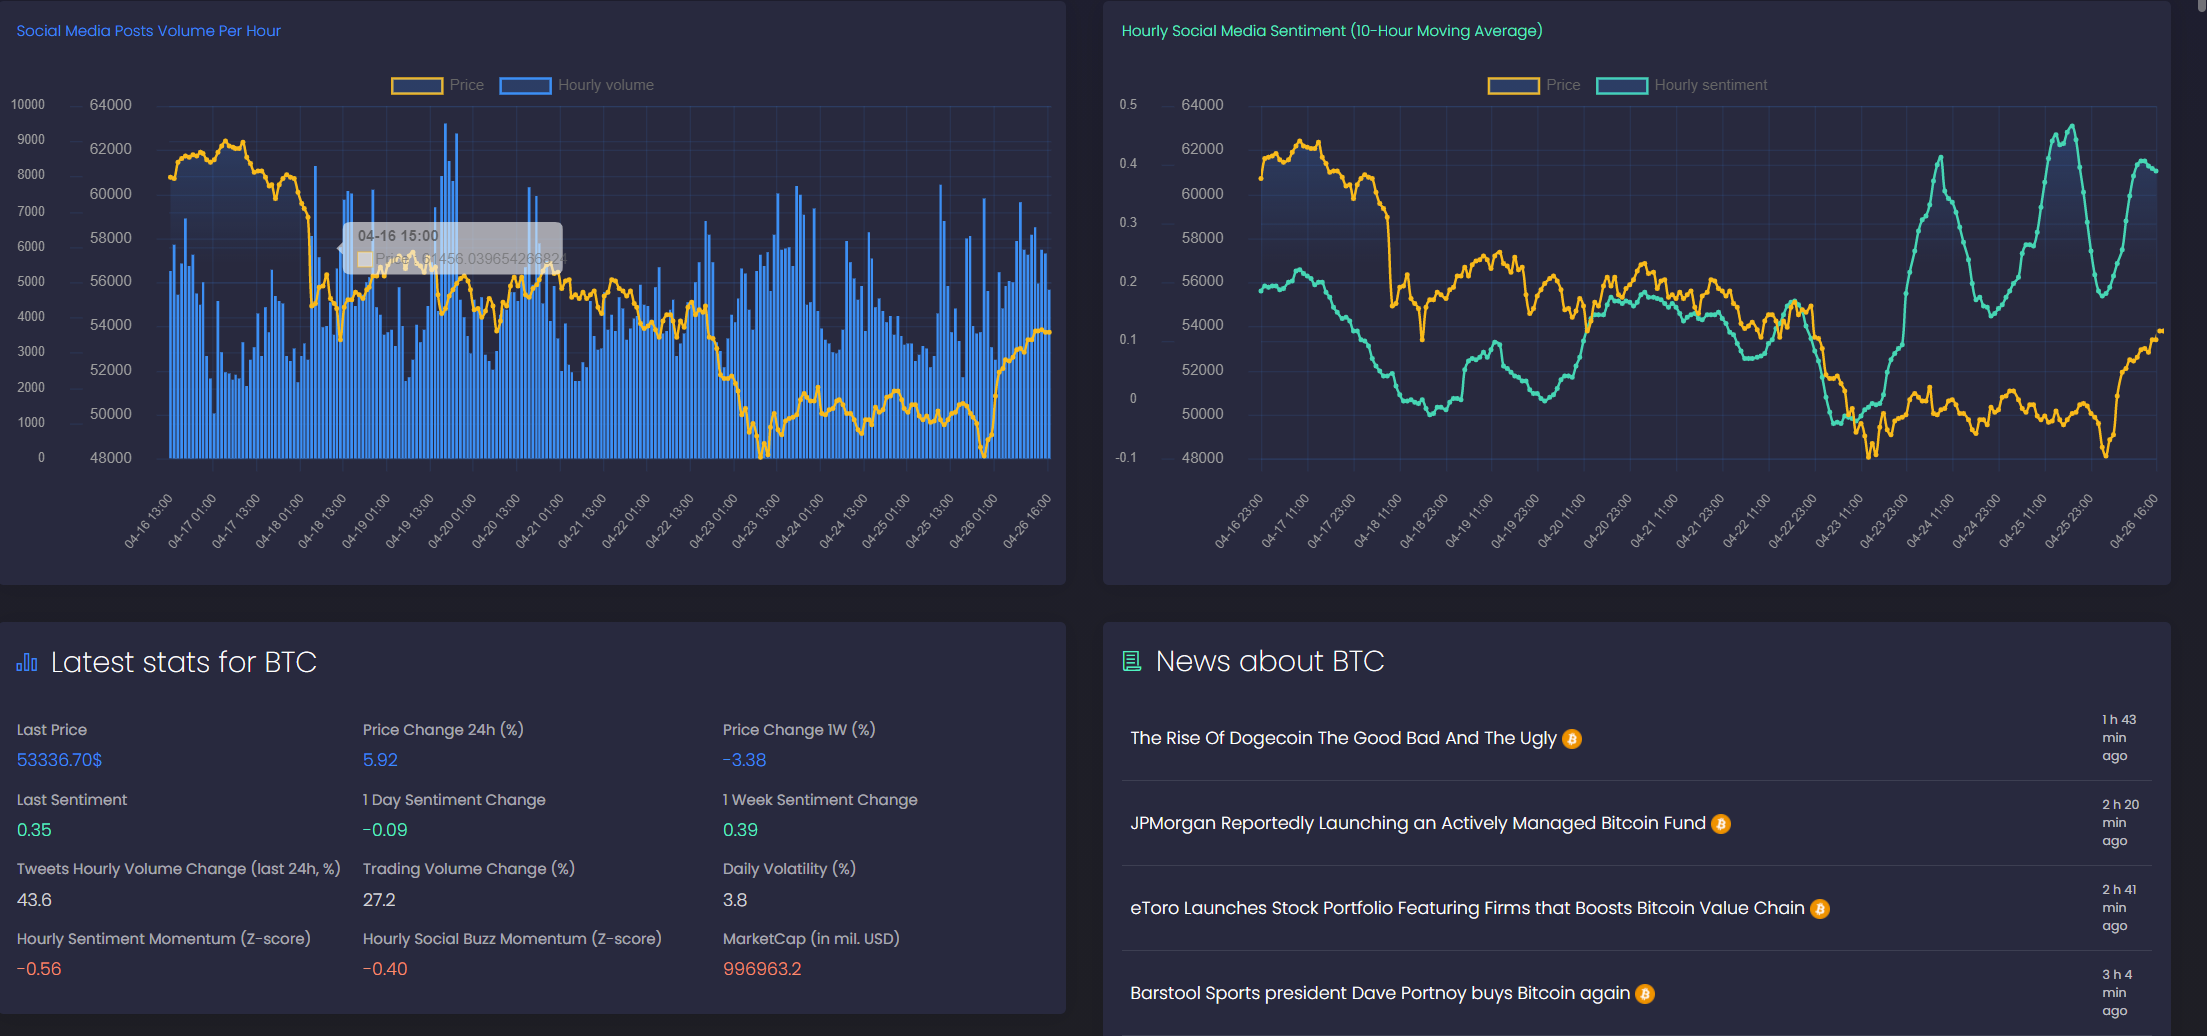Click the Bitcoin icon next to the eToro headline
Screen dimensions: 2207x1036
[1820, 908]
